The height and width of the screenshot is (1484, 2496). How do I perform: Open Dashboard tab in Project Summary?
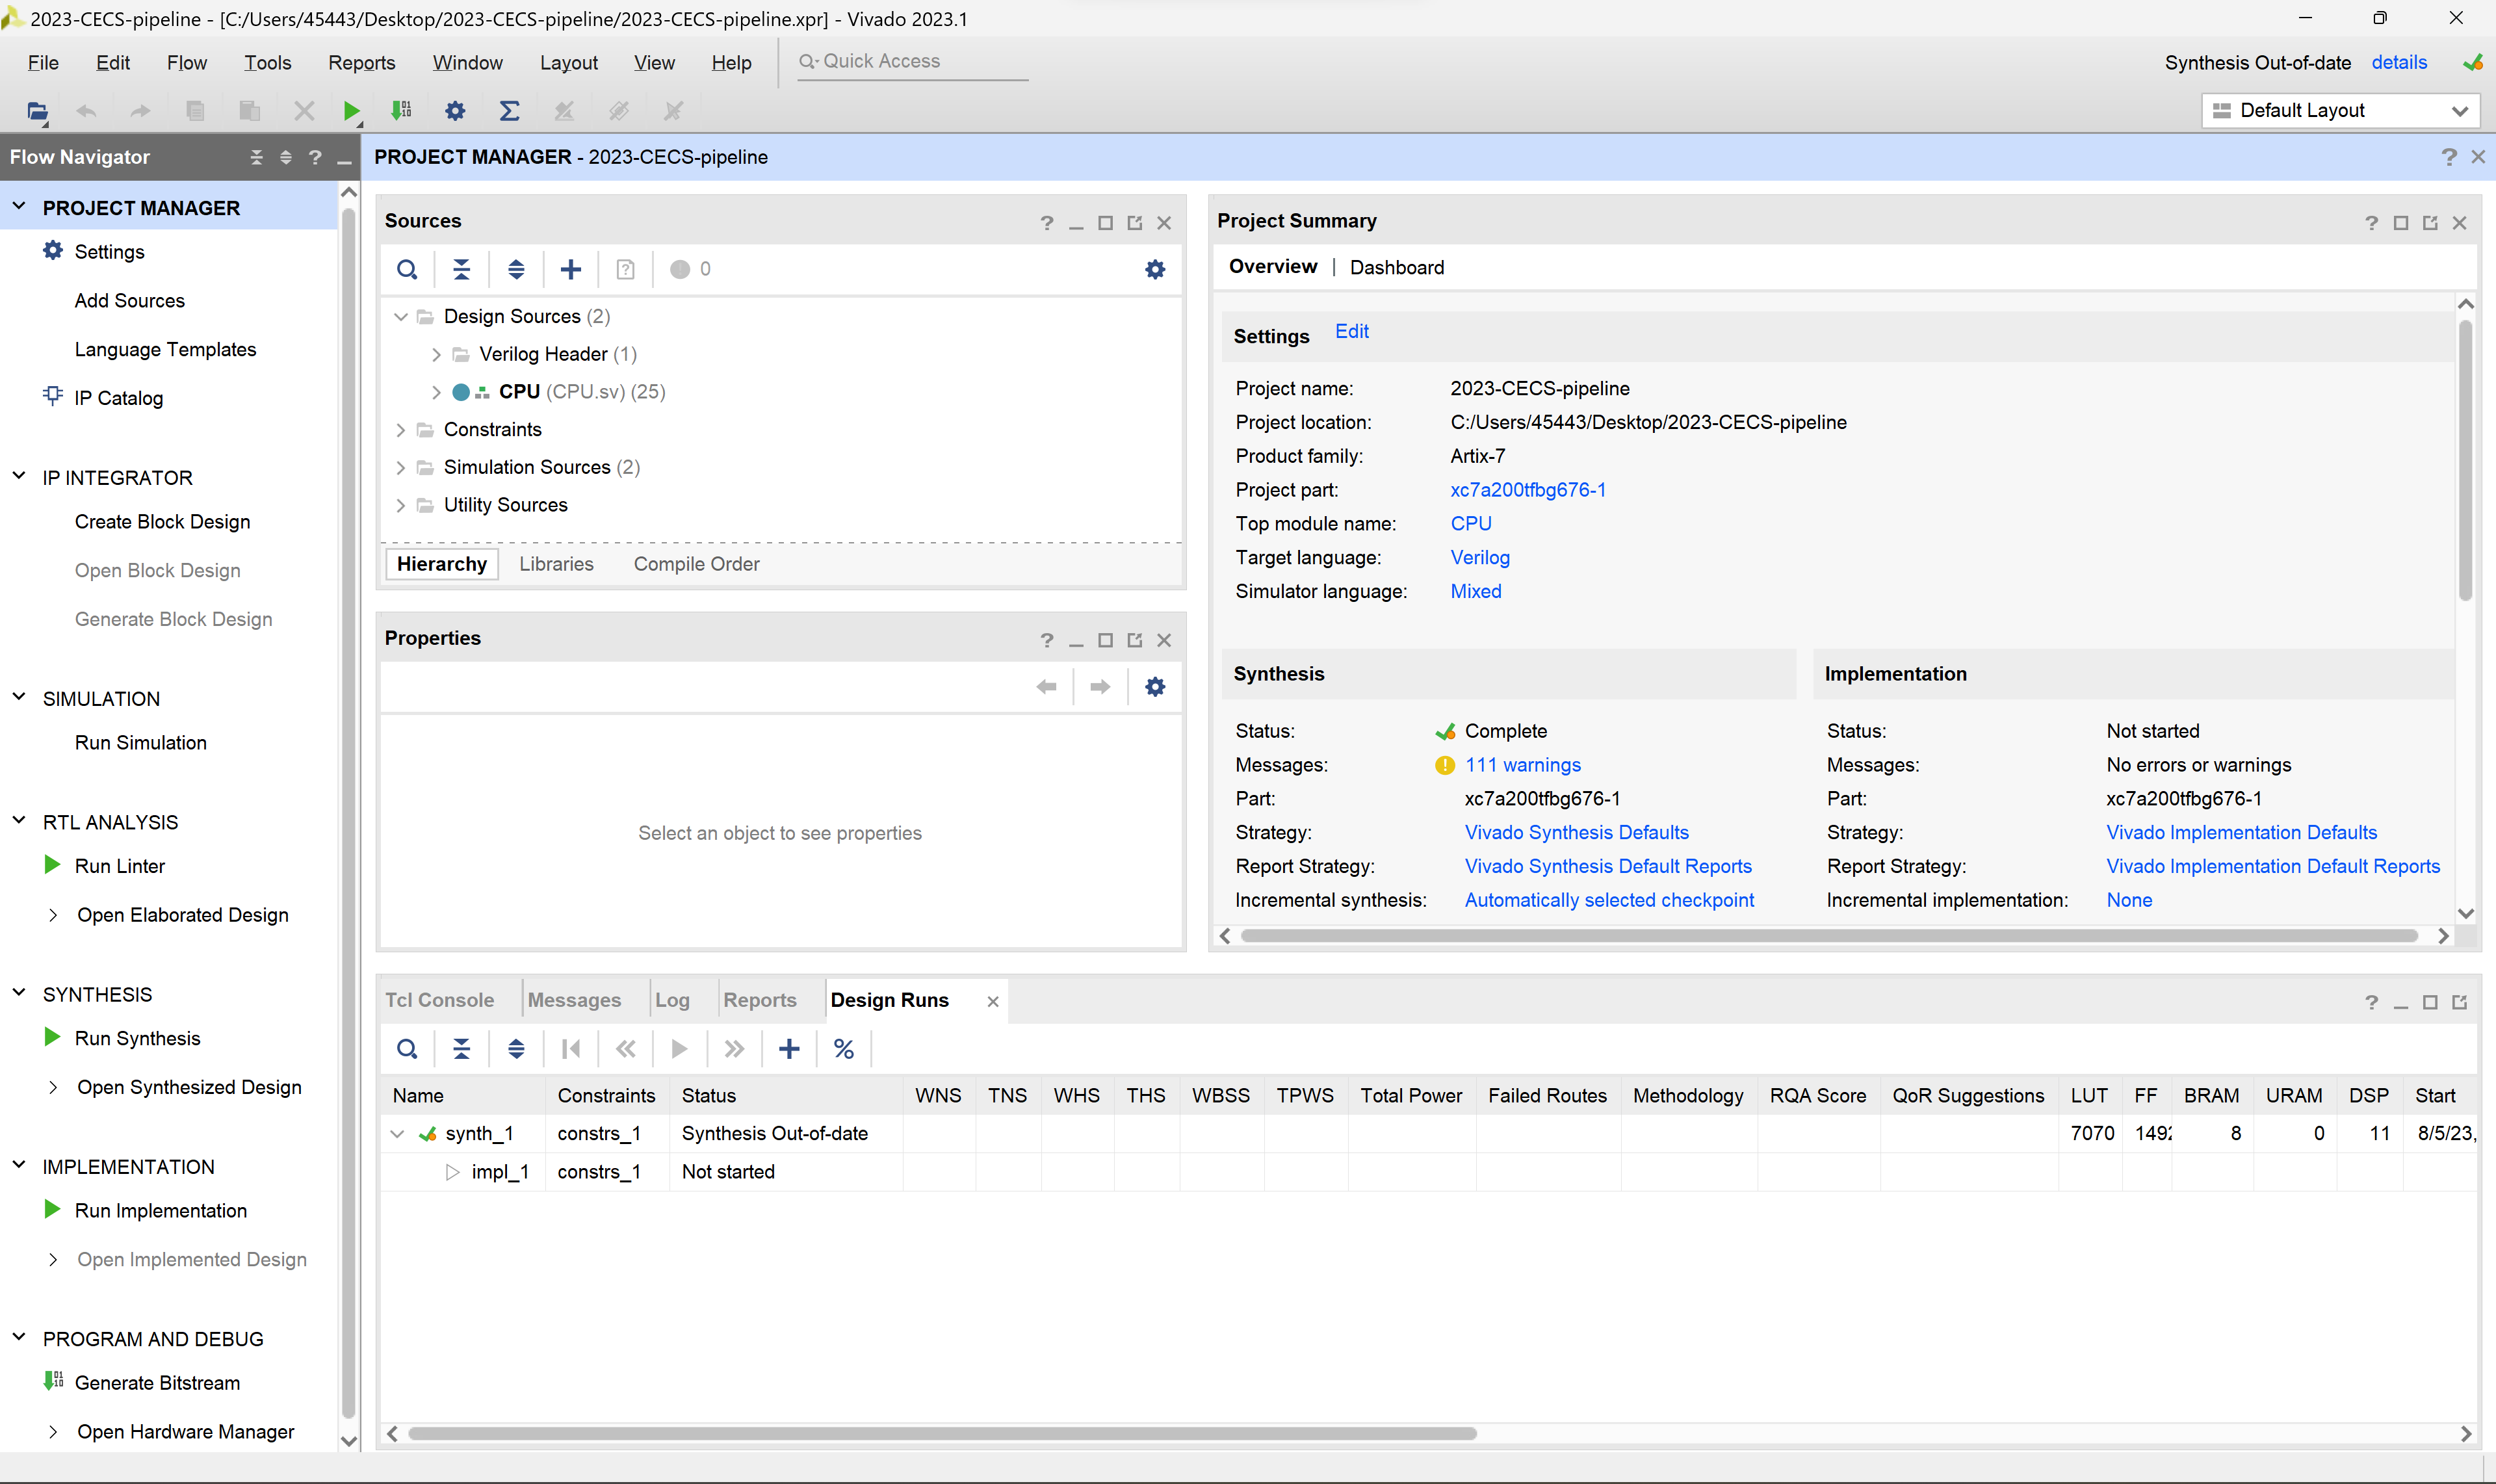1396,267
